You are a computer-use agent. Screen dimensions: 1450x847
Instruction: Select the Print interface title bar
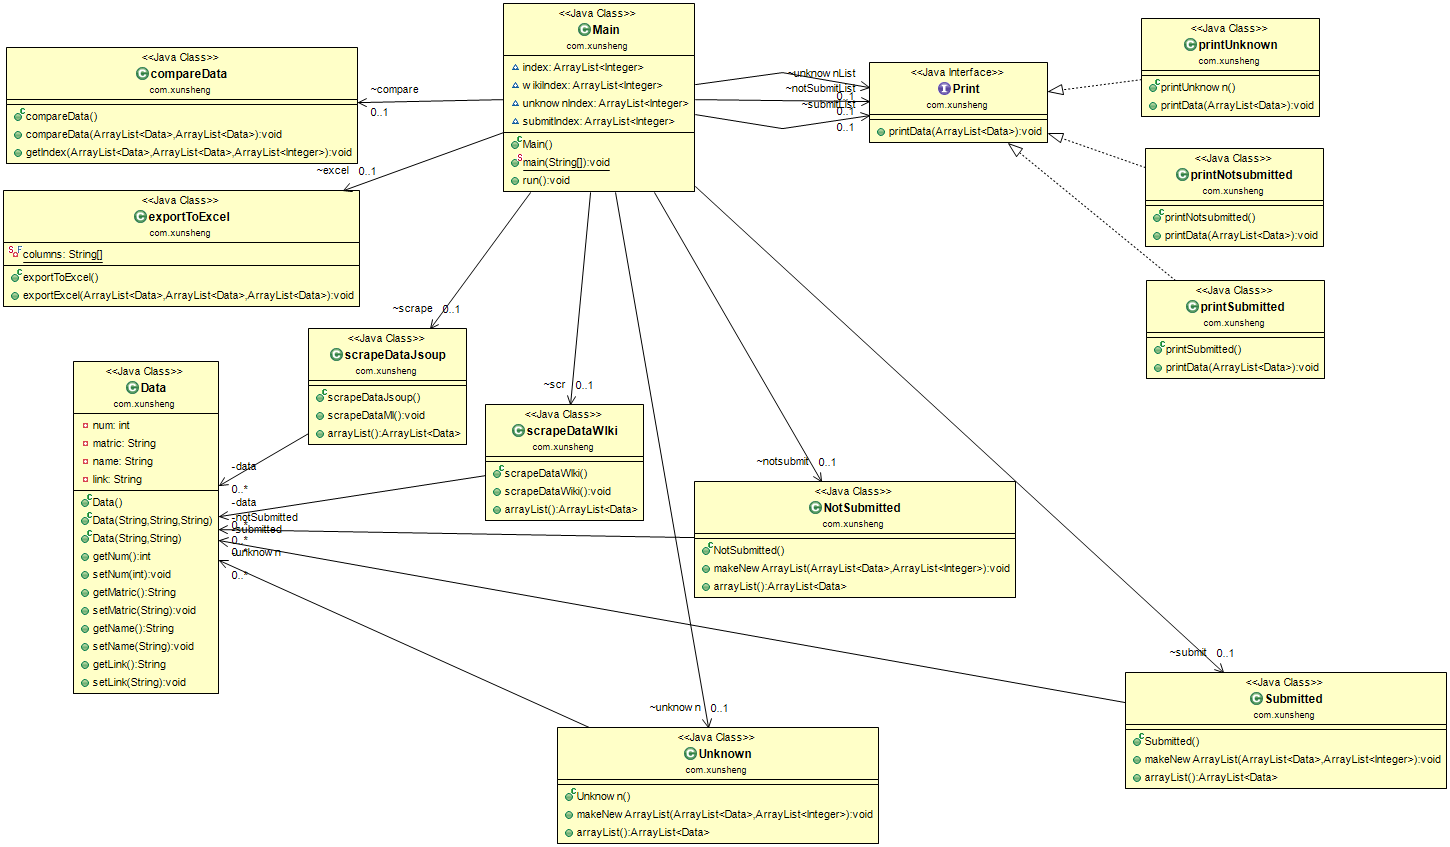click(966, 89)
